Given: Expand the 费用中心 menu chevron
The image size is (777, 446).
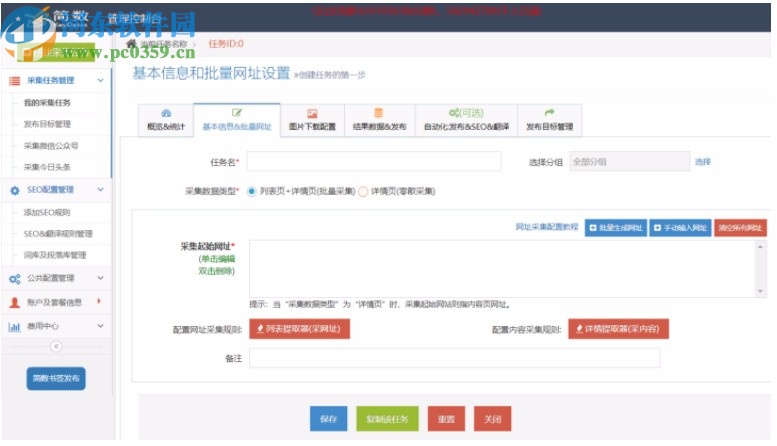Looking at the screenshot, I should click(x=101, y=326).
